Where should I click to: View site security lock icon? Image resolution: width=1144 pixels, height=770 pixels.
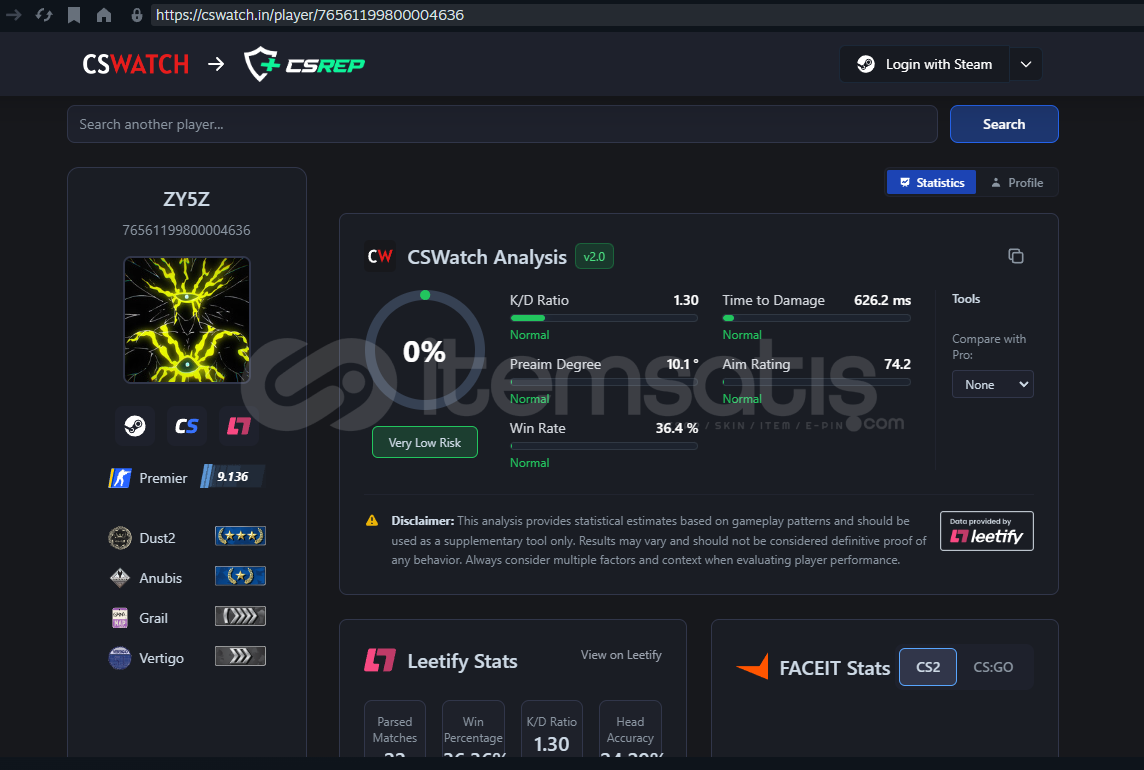click(136, 15)
